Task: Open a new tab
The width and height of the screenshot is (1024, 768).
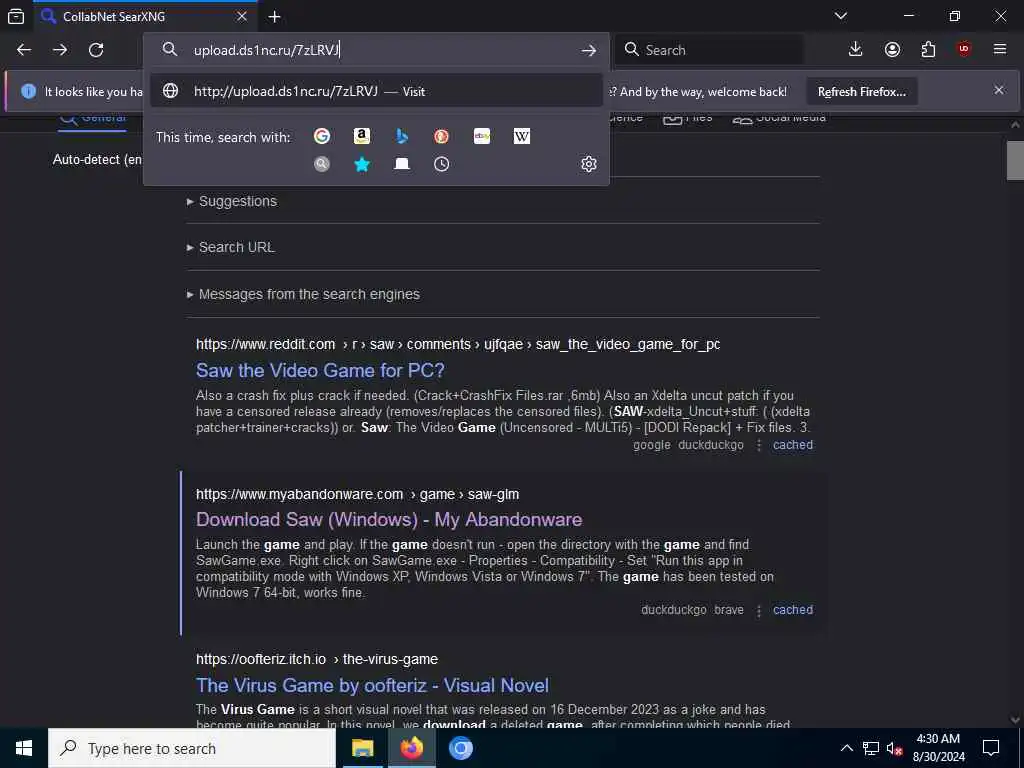Action: coord(275,17)
